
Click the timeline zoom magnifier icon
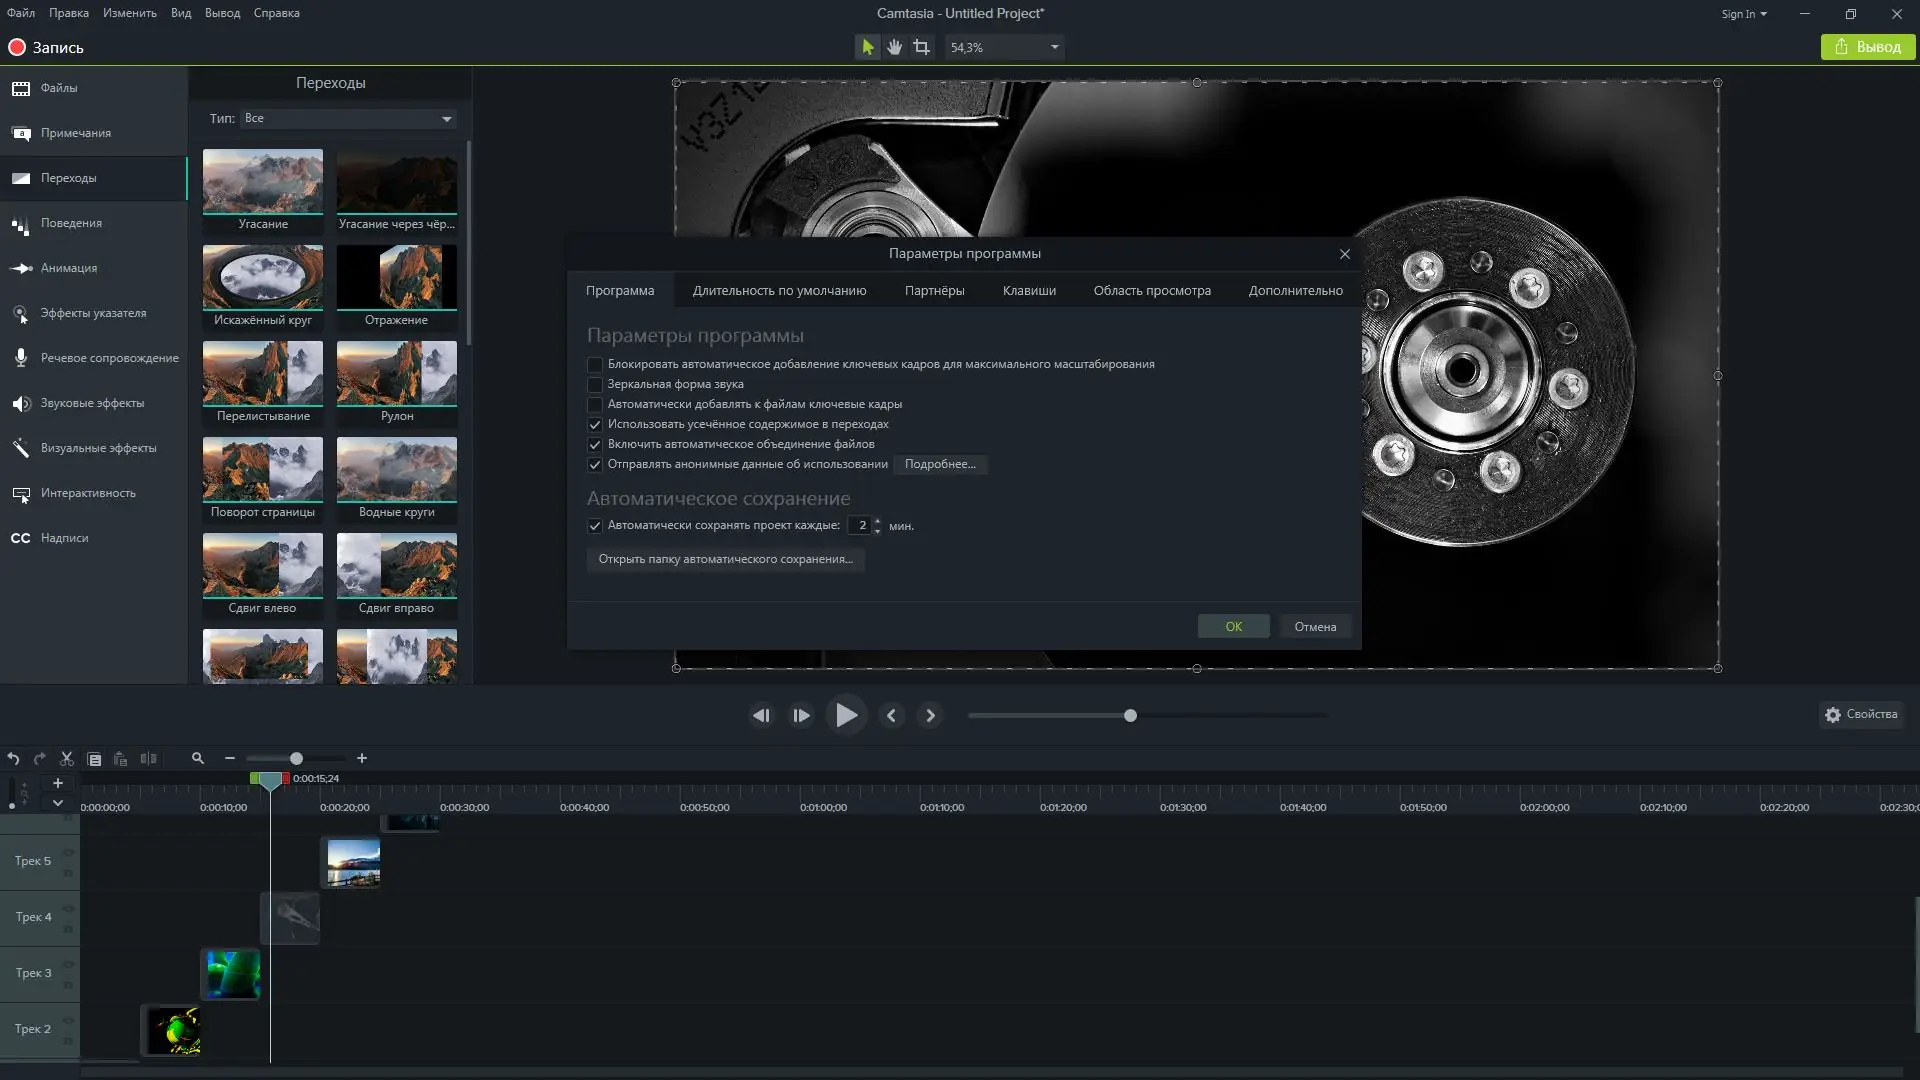point(198,759)
